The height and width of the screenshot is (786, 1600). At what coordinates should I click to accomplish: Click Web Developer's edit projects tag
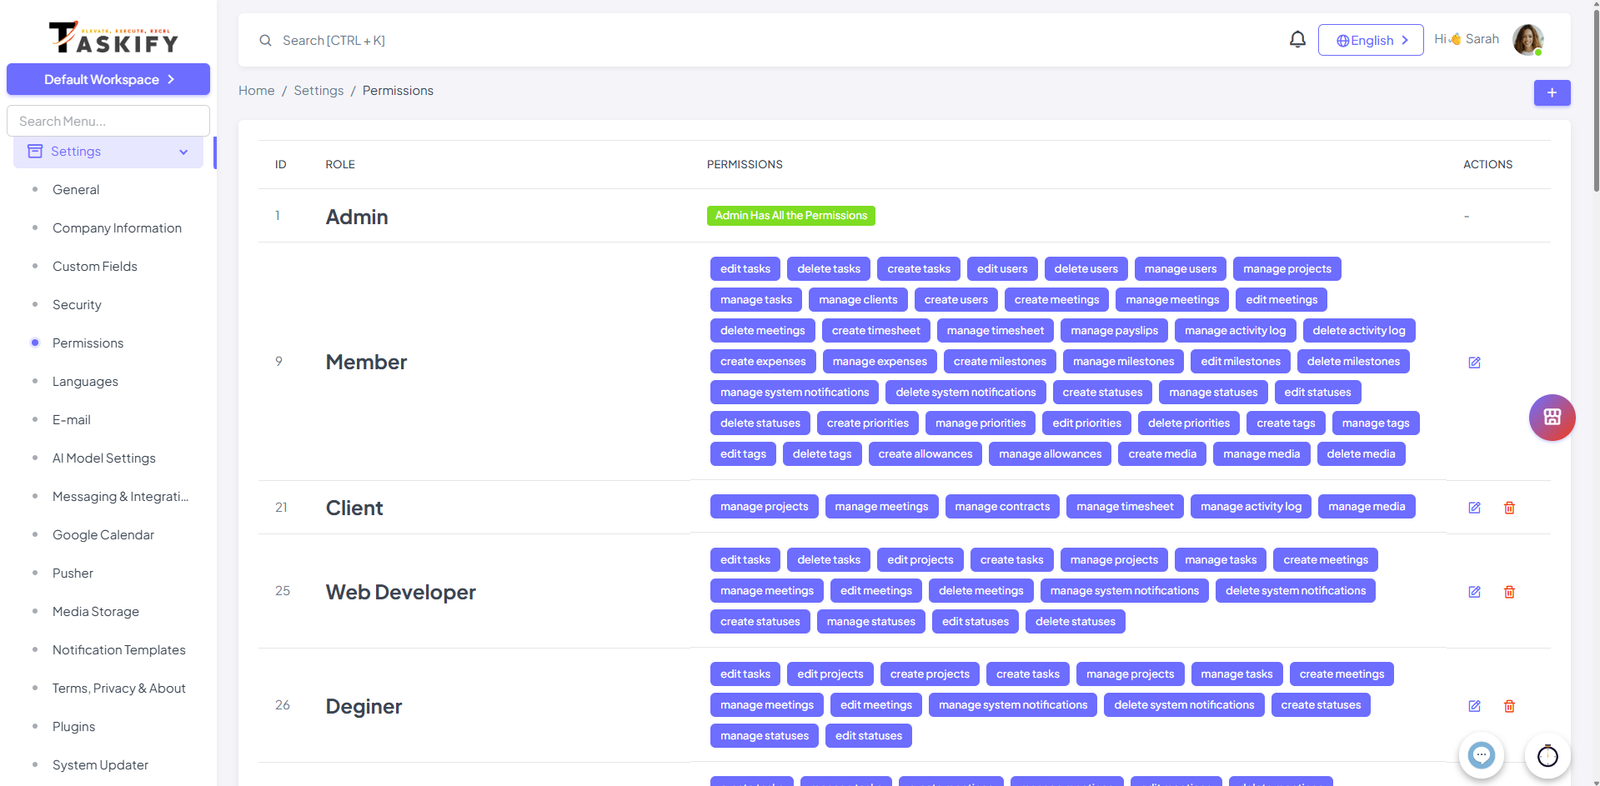point(920,560)
